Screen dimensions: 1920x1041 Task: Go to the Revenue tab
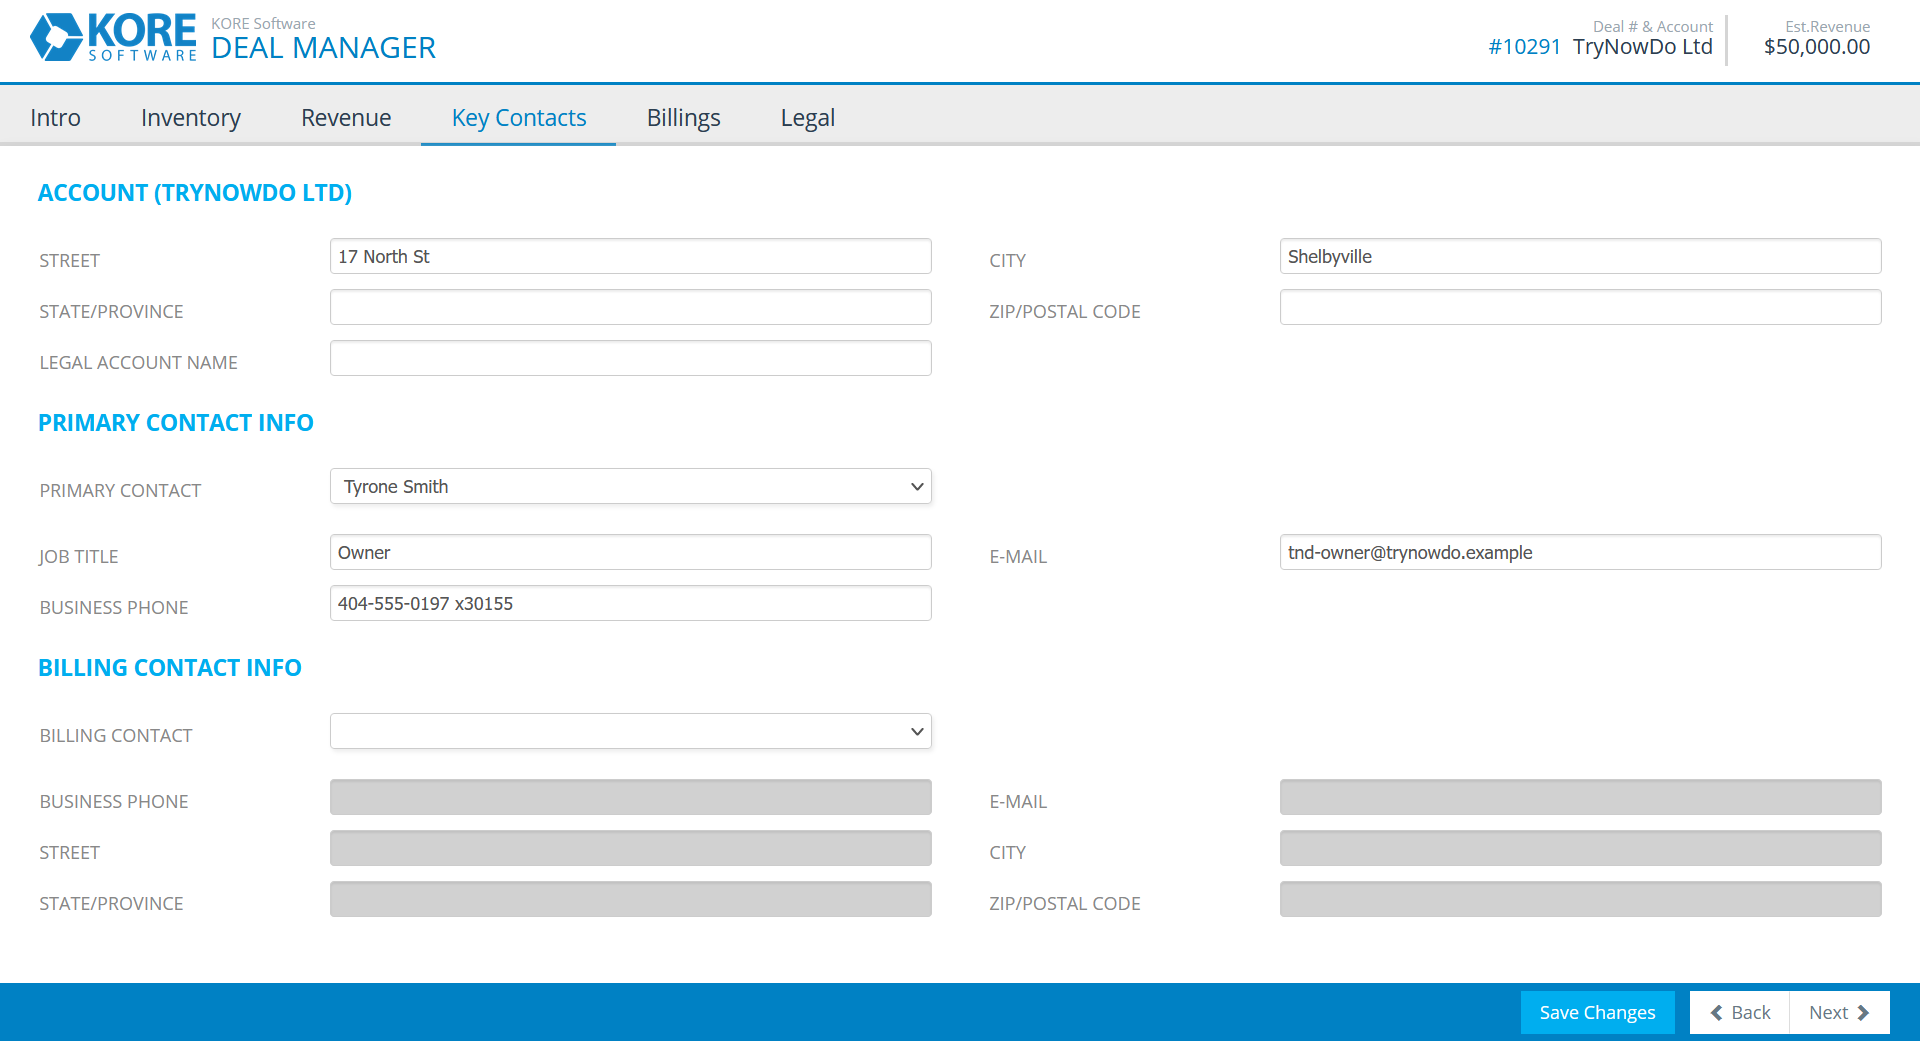point(346,118)
